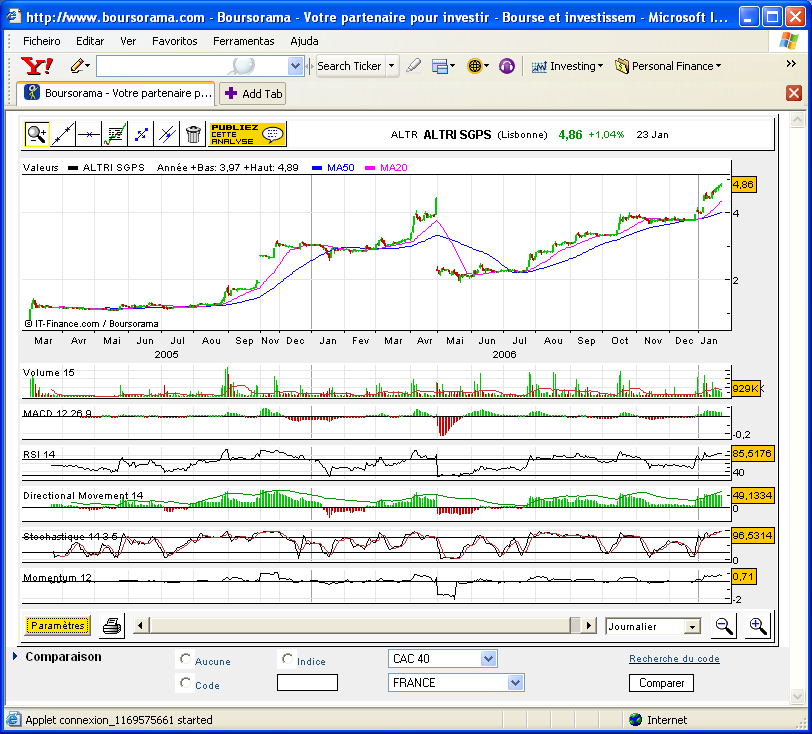
Task: Select the zoom magnifier chart tool
Action: pyautogui.click(x=37, y=135)
